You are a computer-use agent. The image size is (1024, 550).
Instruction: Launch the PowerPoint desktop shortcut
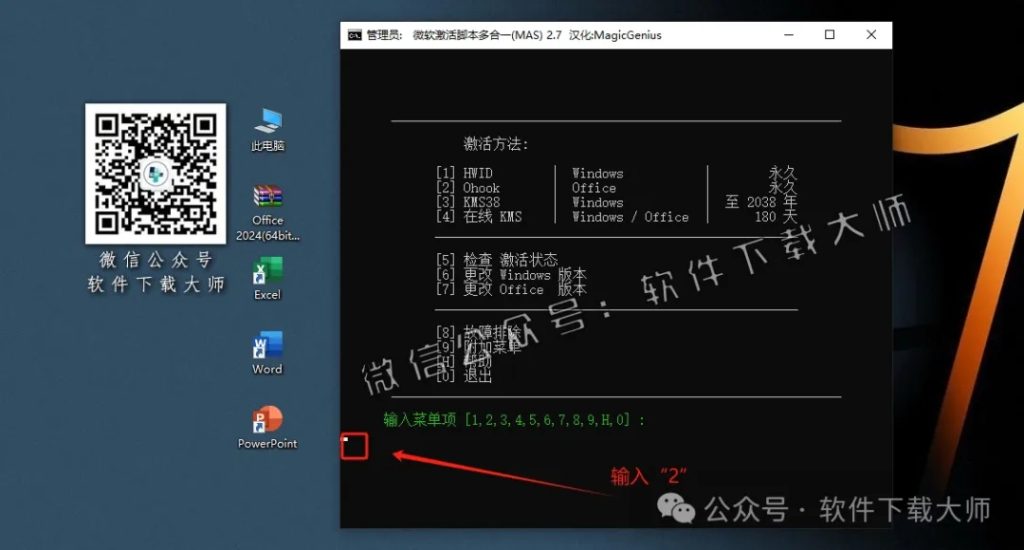[268, 427]
